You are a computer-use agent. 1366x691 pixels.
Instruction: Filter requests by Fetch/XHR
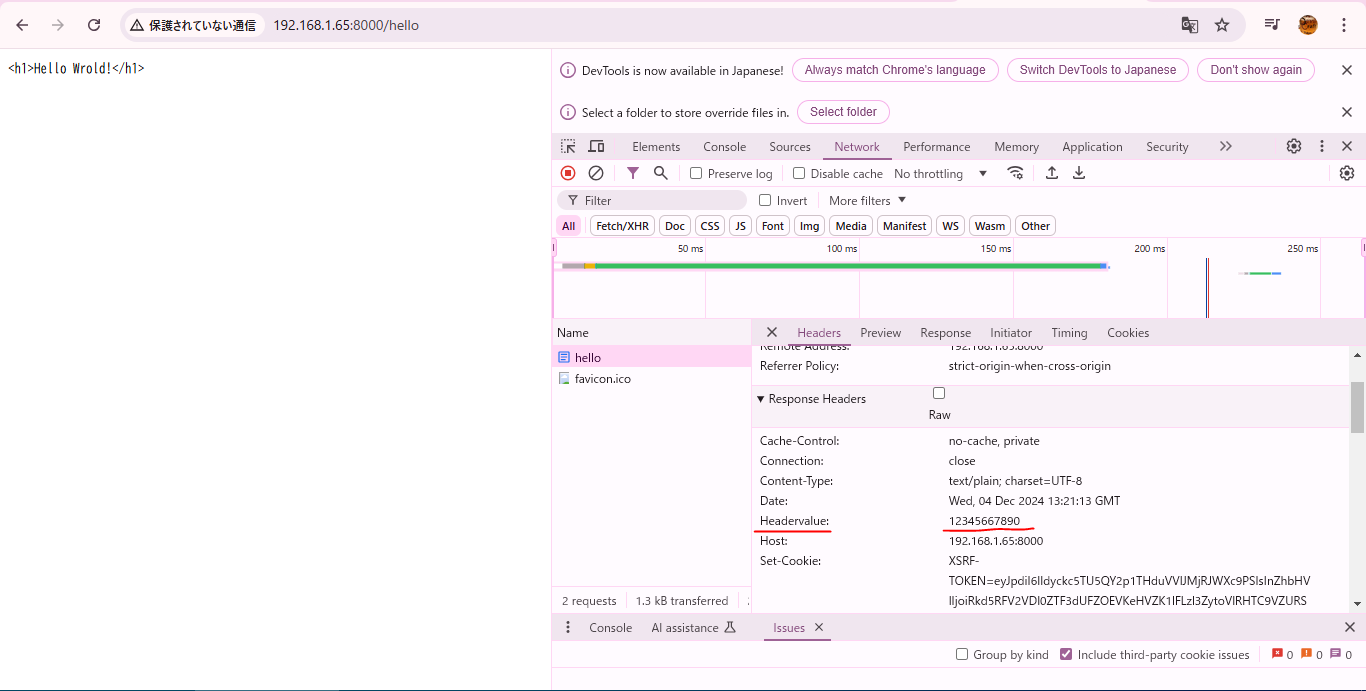(623, 226)
